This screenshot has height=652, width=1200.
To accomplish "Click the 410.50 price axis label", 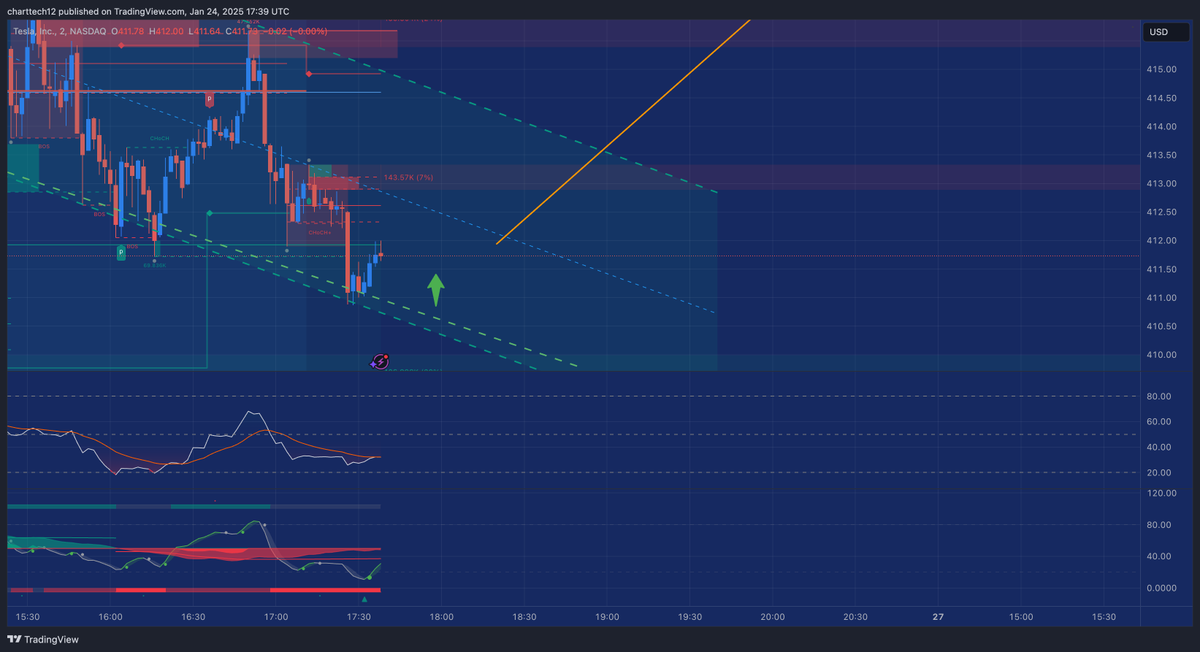I will coord(1161,326).
